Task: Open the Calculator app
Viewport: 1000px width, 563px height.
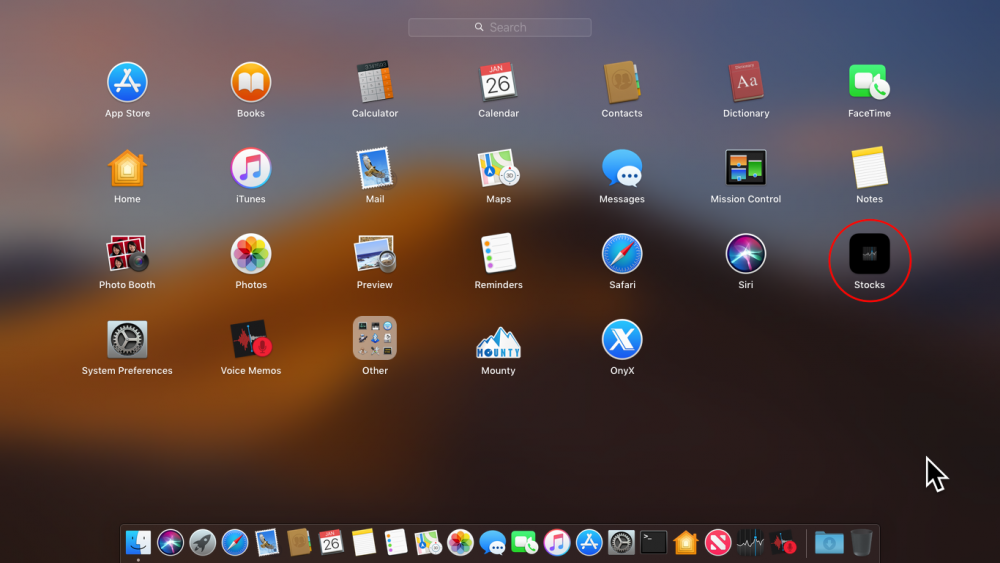Action: (x=374, y=82)
